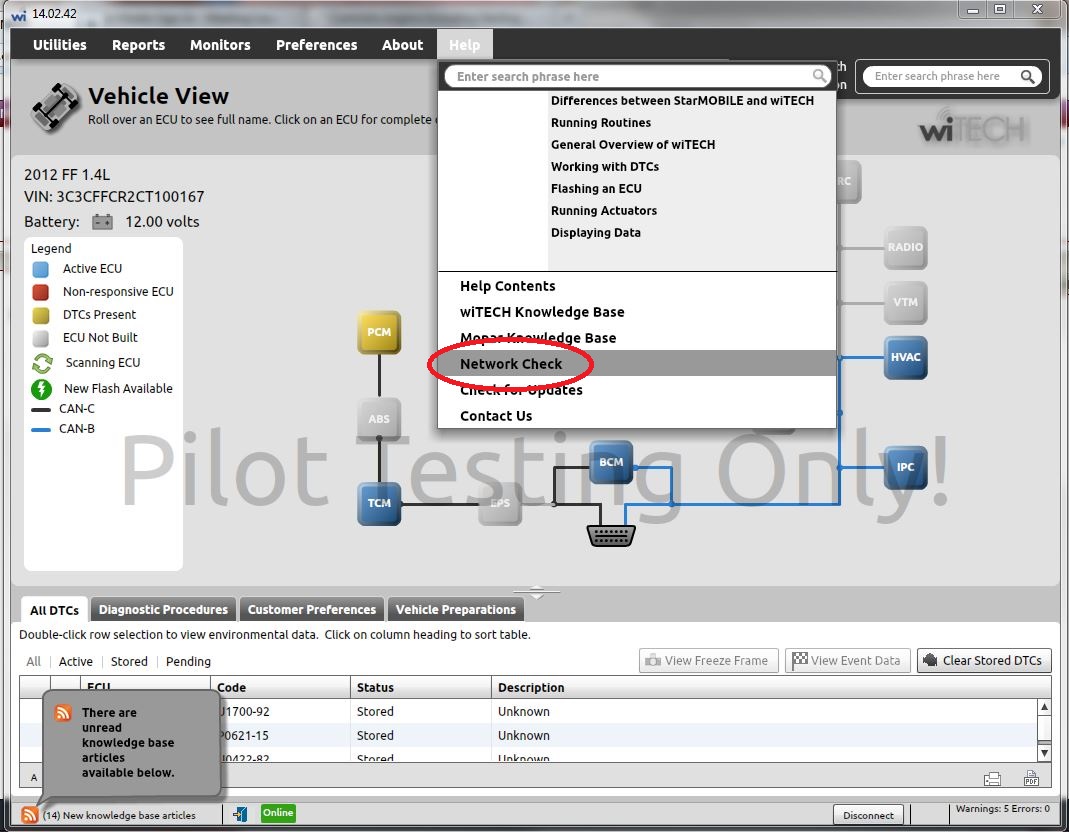Viewport: 1069px width, 832px height.
Task: Click the Clear Stored DTCs button
Action: pyautogui.click(x=984, y=660)
